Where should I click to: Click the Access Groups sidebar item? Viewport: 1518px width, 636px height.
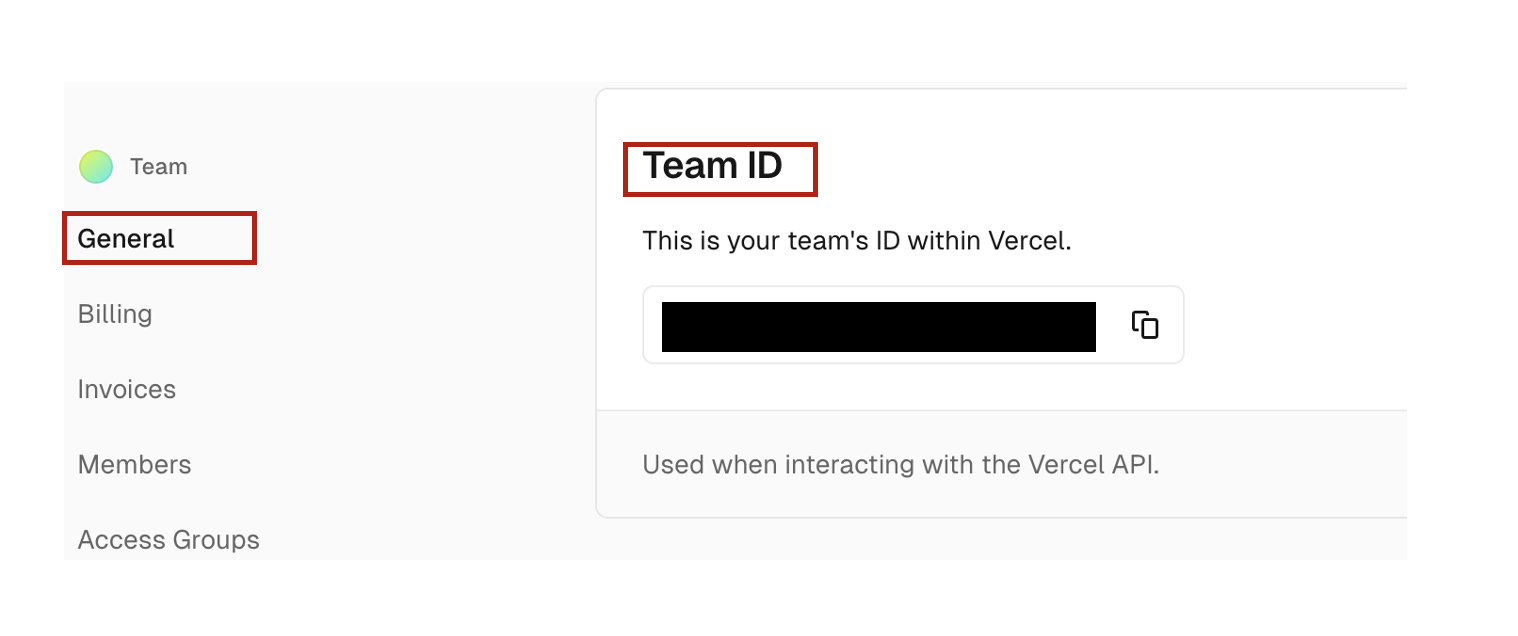168,539
